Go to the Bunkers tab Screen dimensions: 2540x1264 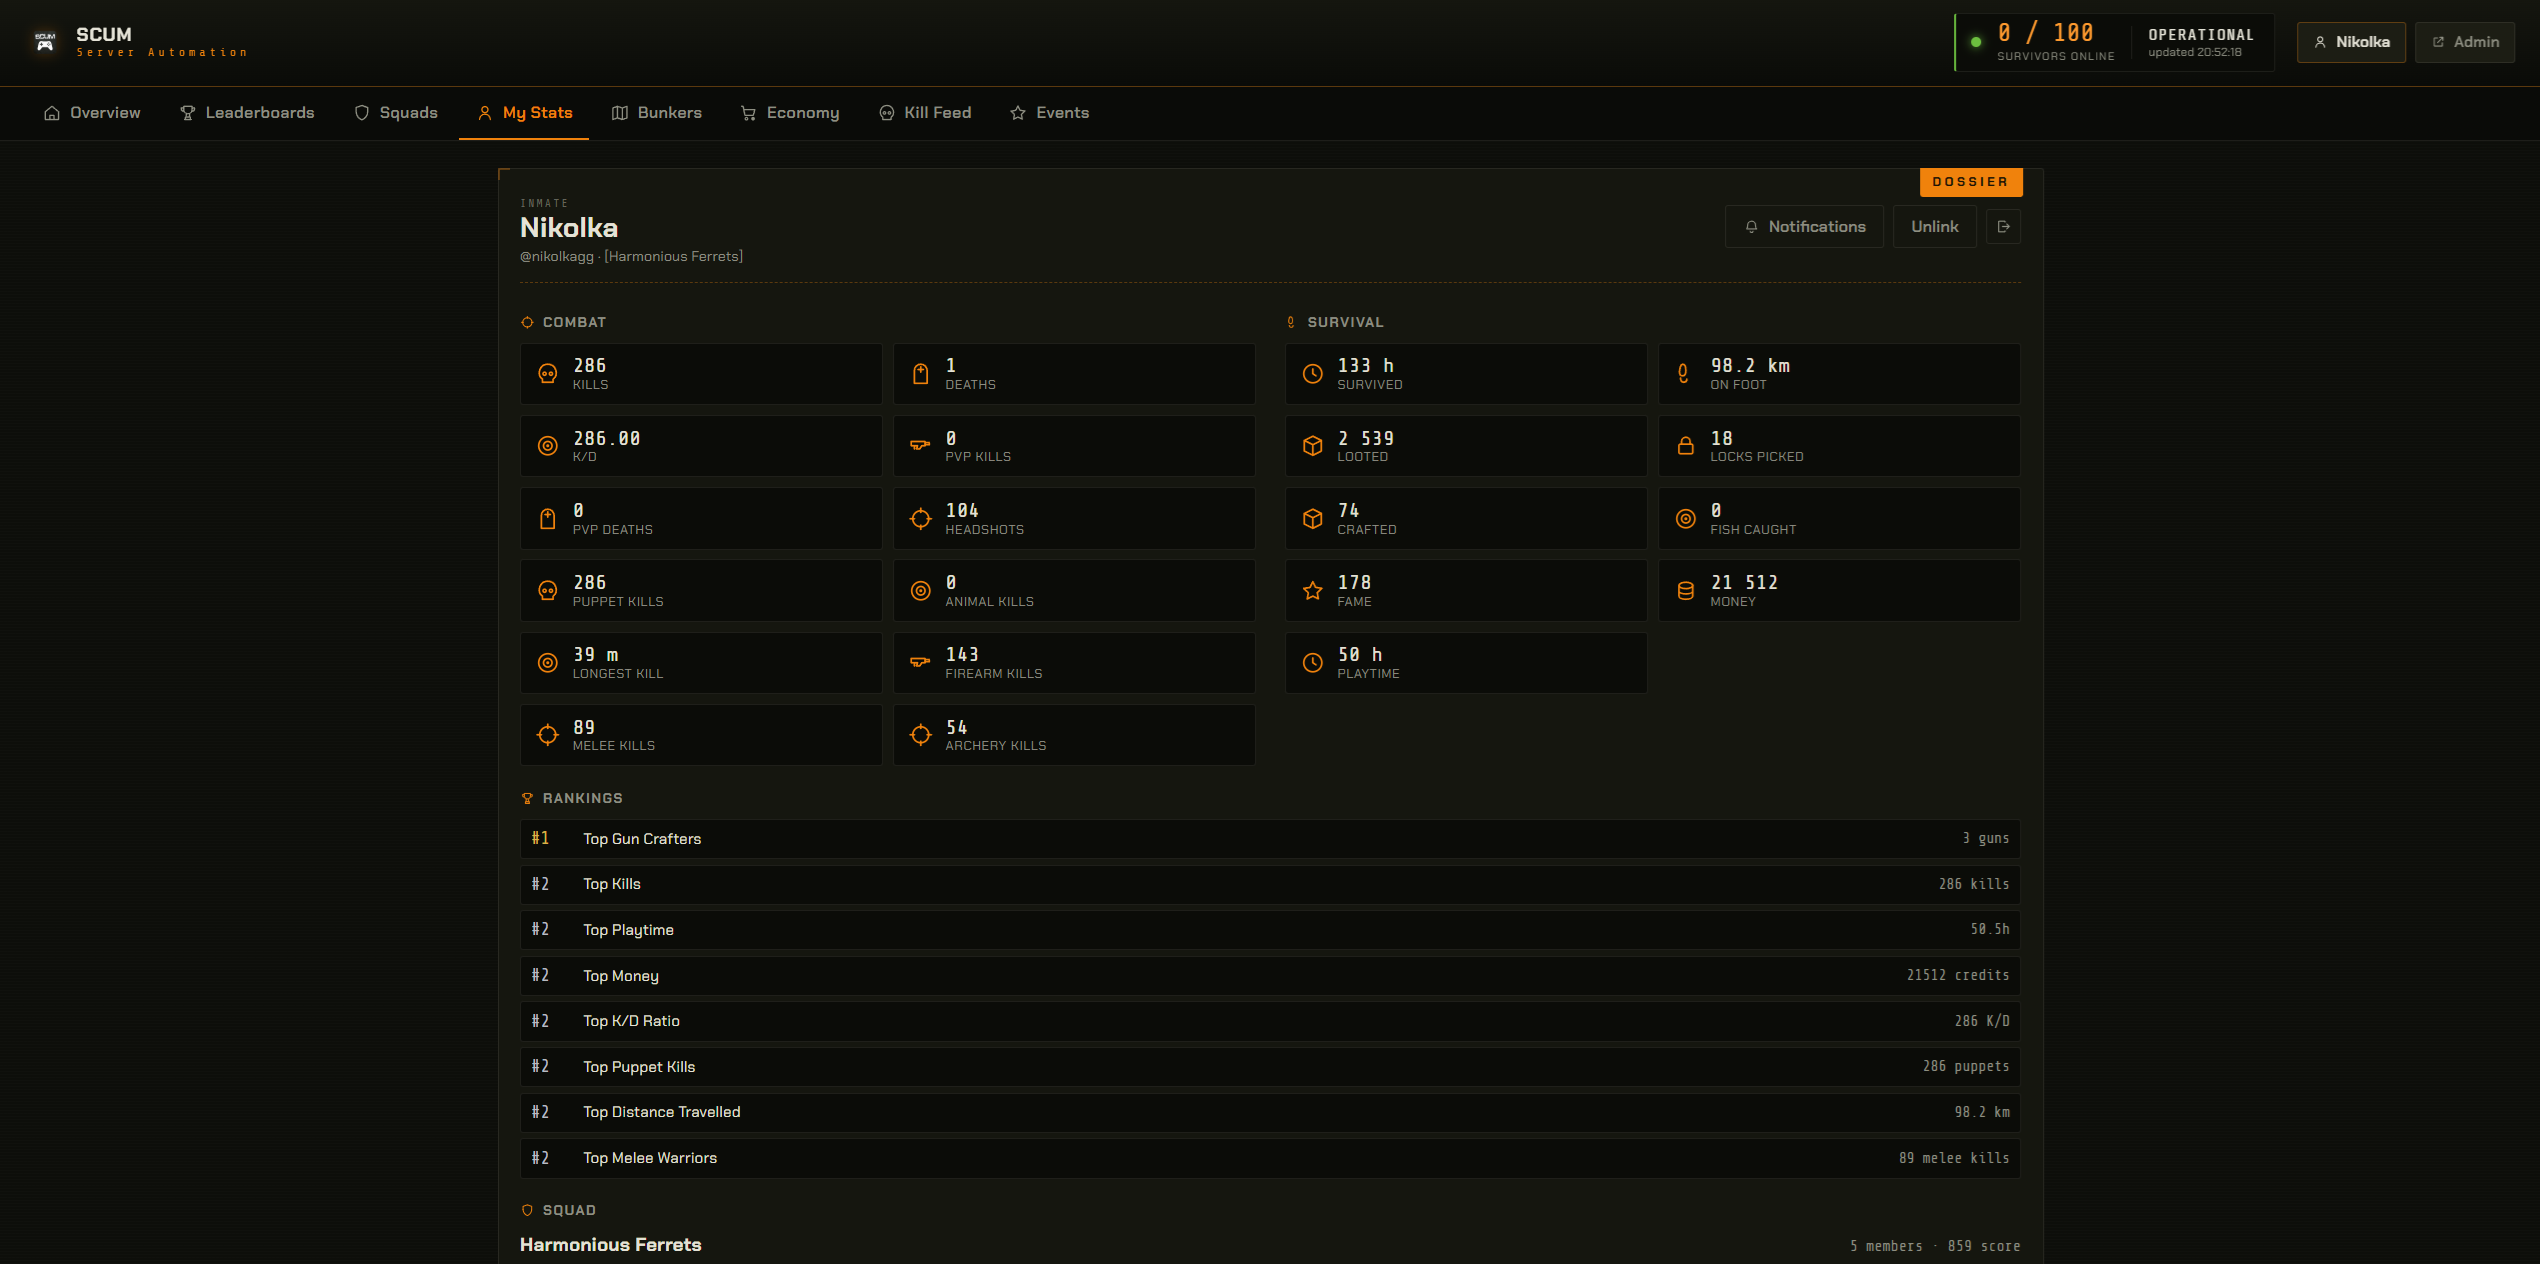point(657,113)
